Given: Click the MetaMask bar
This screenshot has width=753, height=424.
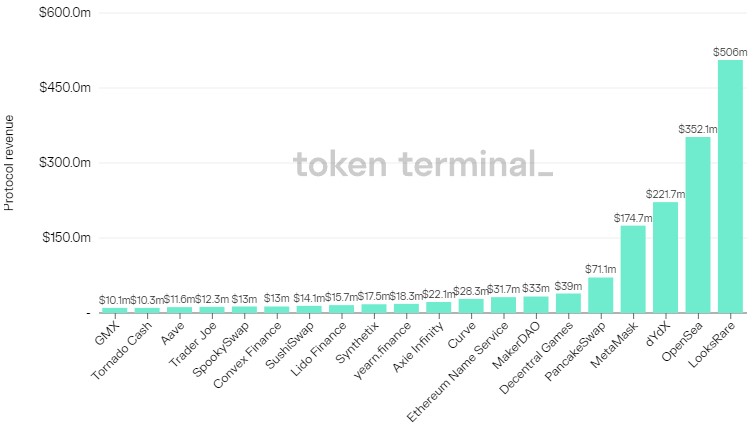Looking at the screenshot, I should click(633, 269).
